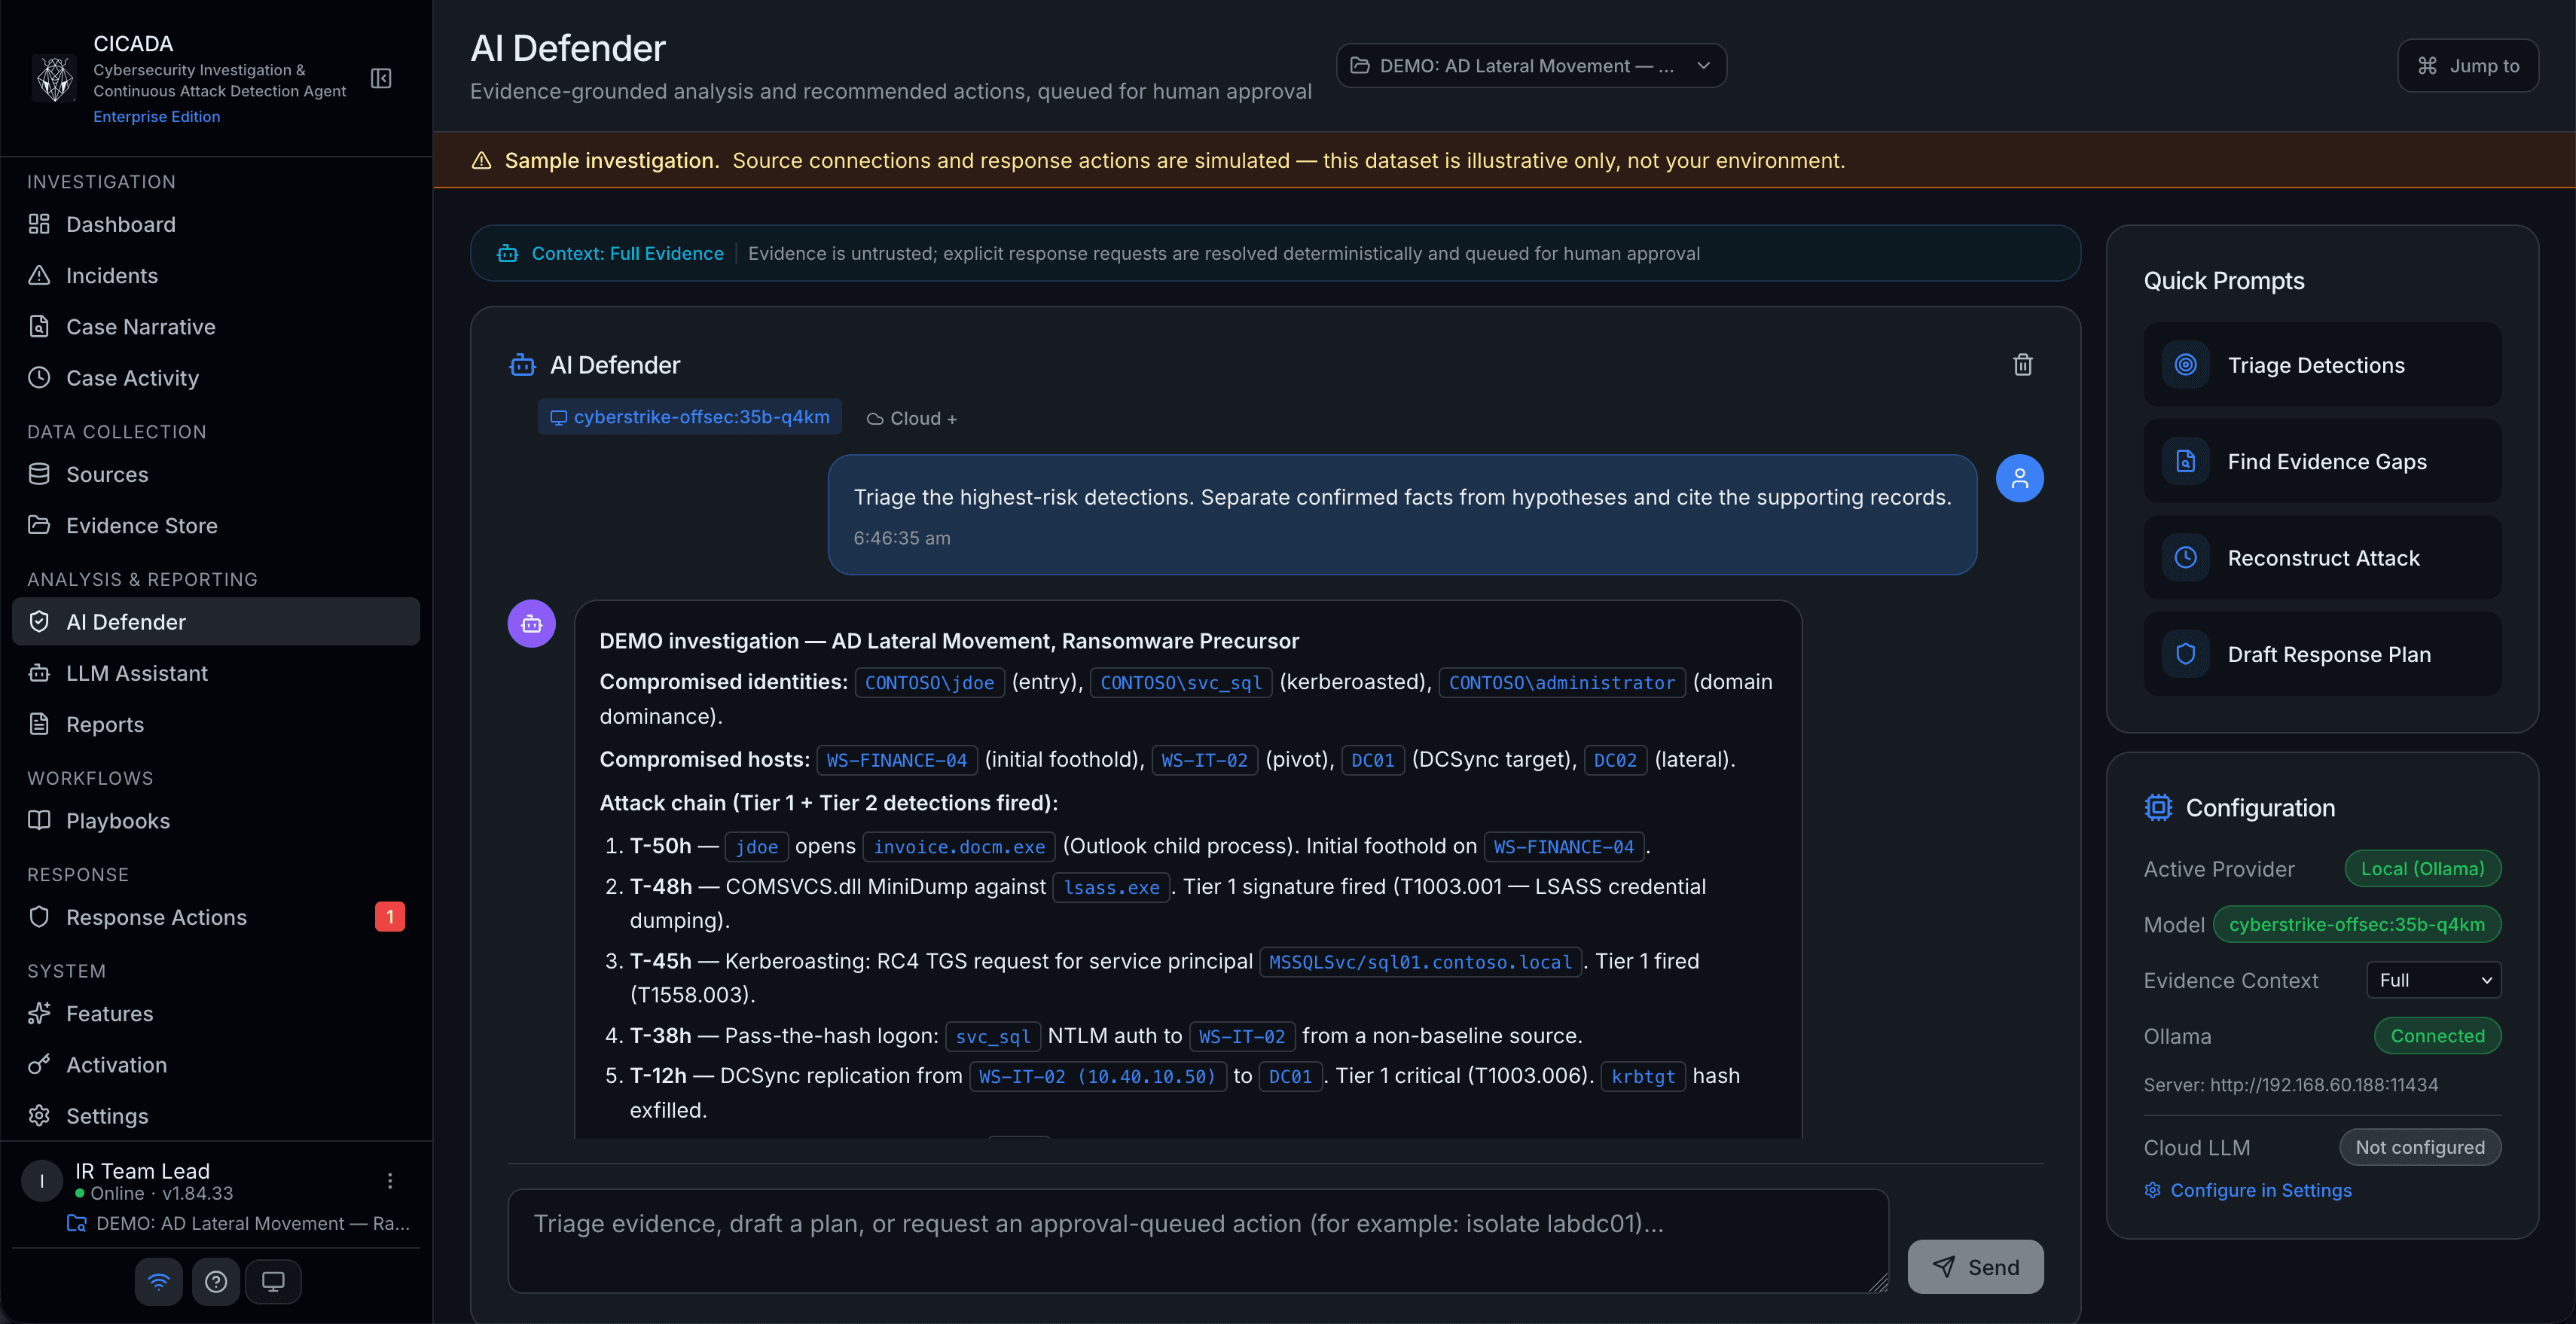Click the Triage Detections target icon
The height and width of the screenshot is (1324, 2576).
point(2185,365)
